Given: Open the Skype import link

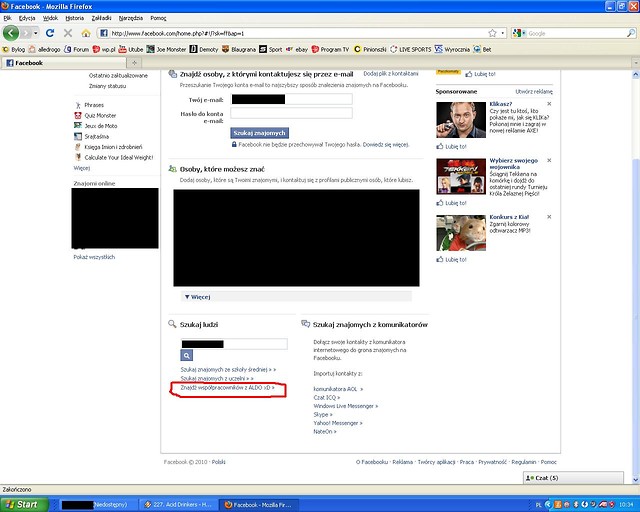Looking at the screenshot, I should 323,414.
